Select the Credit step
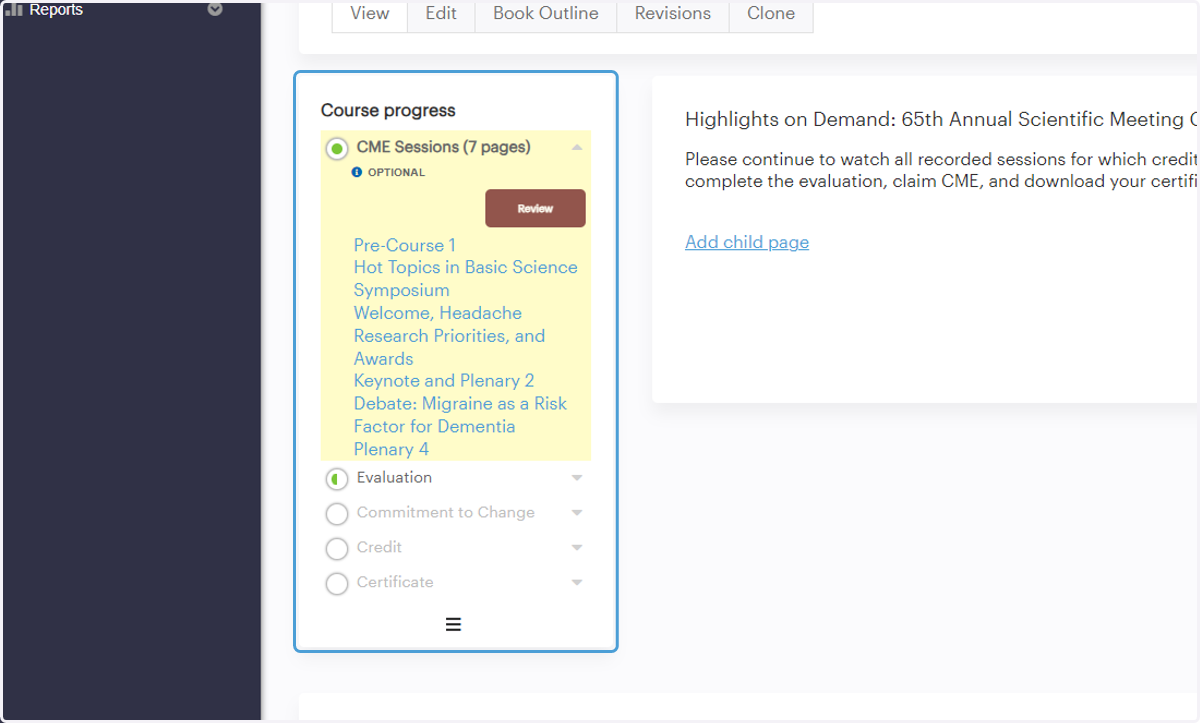This screenshot has width=1200, height=723. 379,547
